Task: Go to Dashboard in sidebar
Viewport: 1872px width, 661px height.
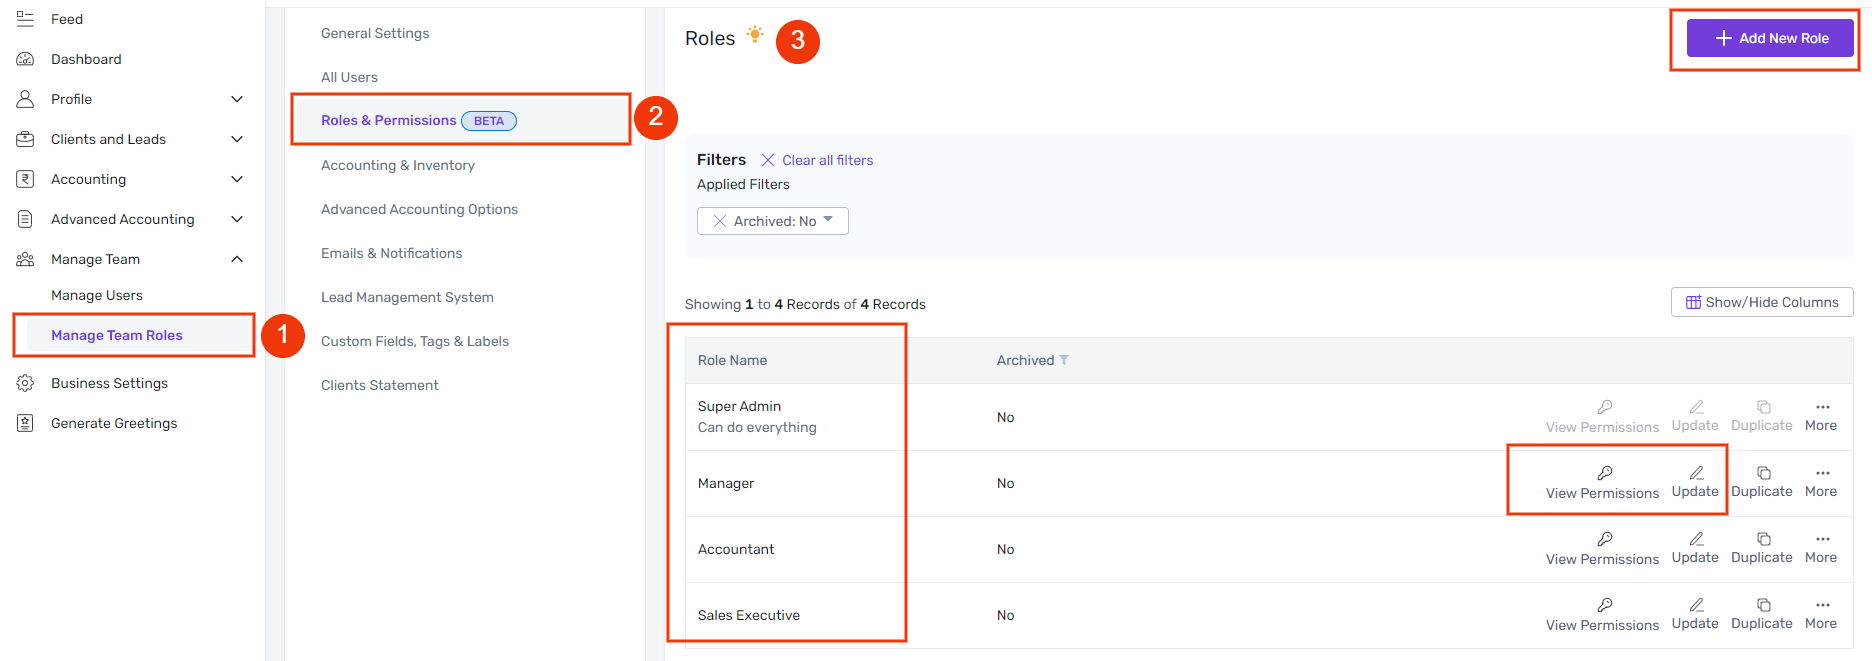Action: point(86,59)
